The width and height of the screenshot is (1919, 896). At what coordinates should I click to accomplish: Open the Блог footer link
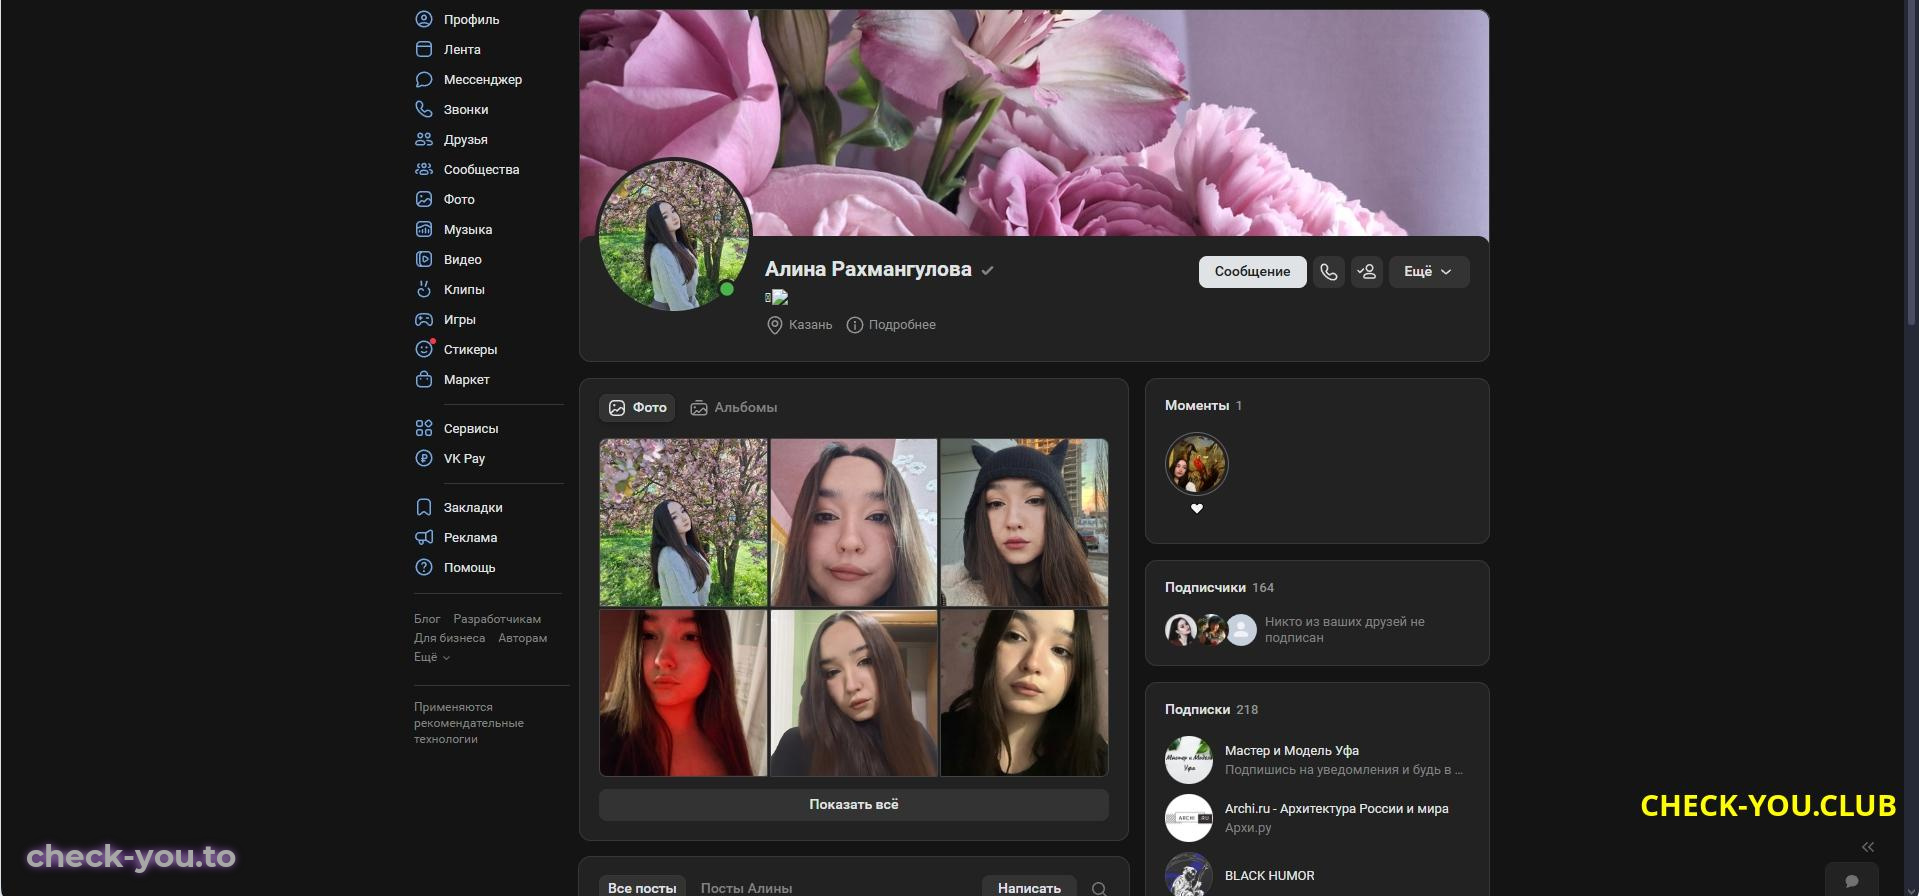pyautogui.click(x=427, y=619)
